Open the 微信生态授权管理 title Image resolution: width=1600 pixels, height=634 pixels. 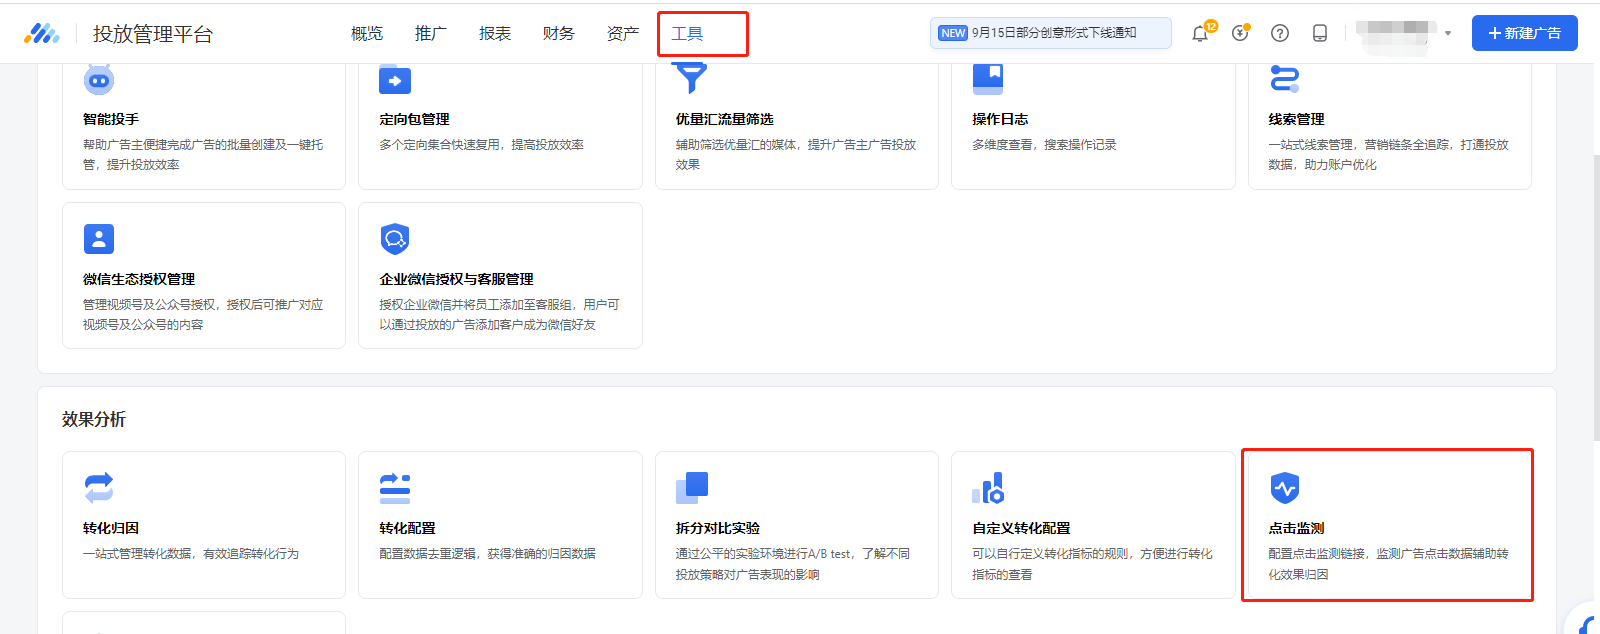tap(139, 279)
